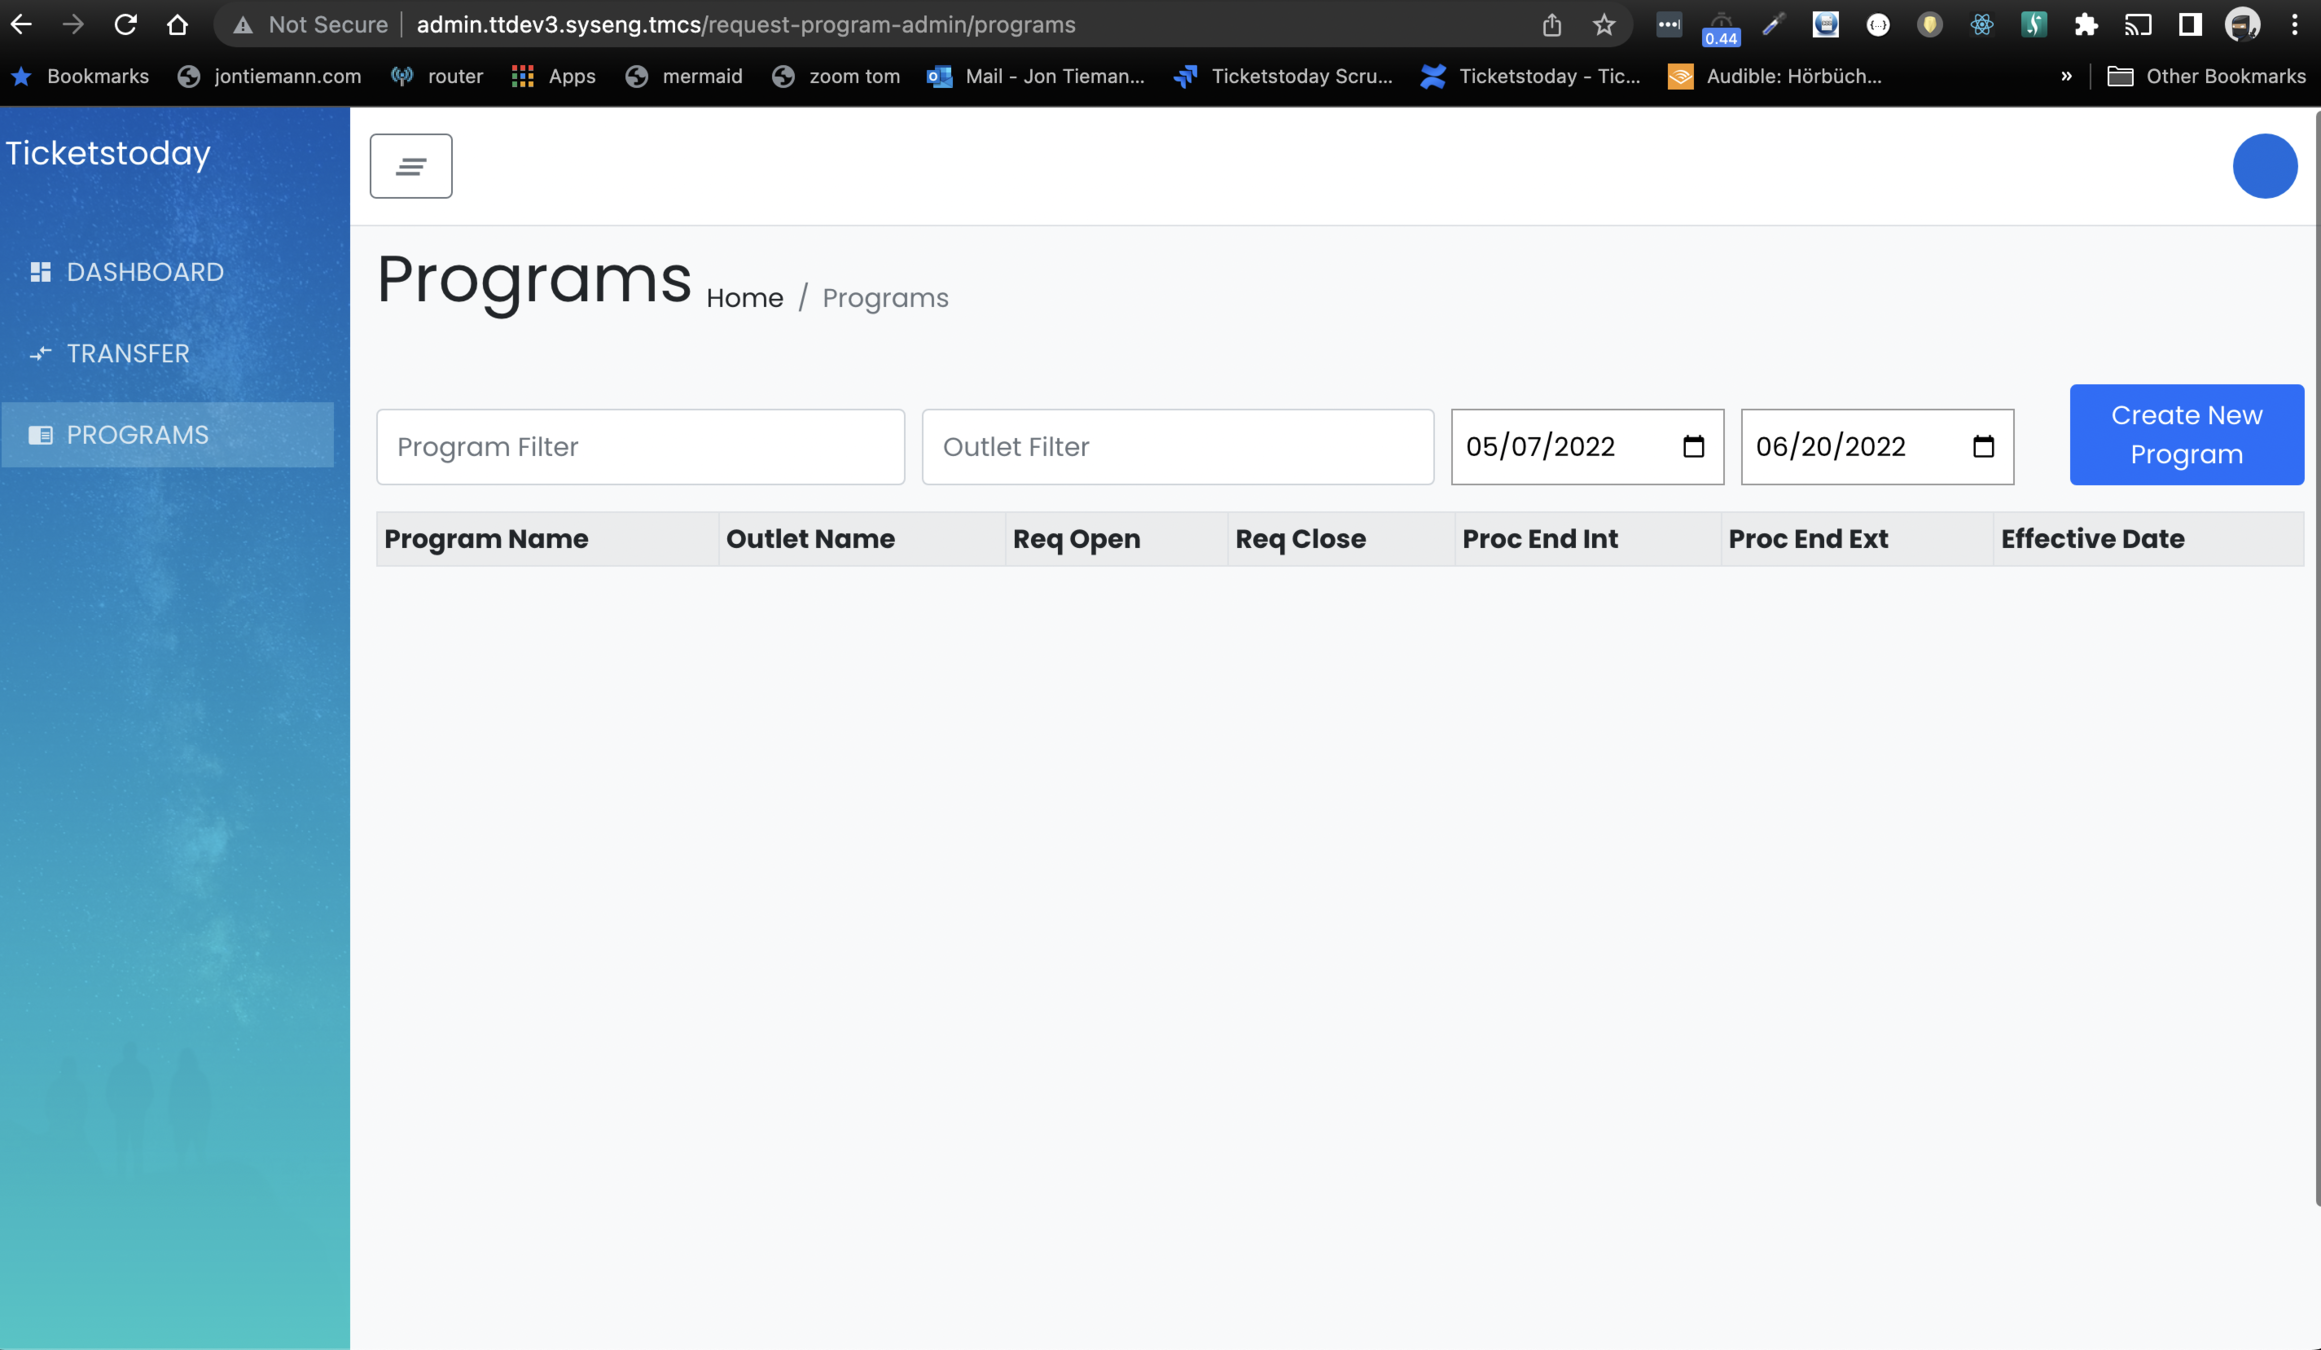Toggle the sidebar hamburger menu button
The width and height of the screenshot is (2321, 1350).
(x=410, y=166)
